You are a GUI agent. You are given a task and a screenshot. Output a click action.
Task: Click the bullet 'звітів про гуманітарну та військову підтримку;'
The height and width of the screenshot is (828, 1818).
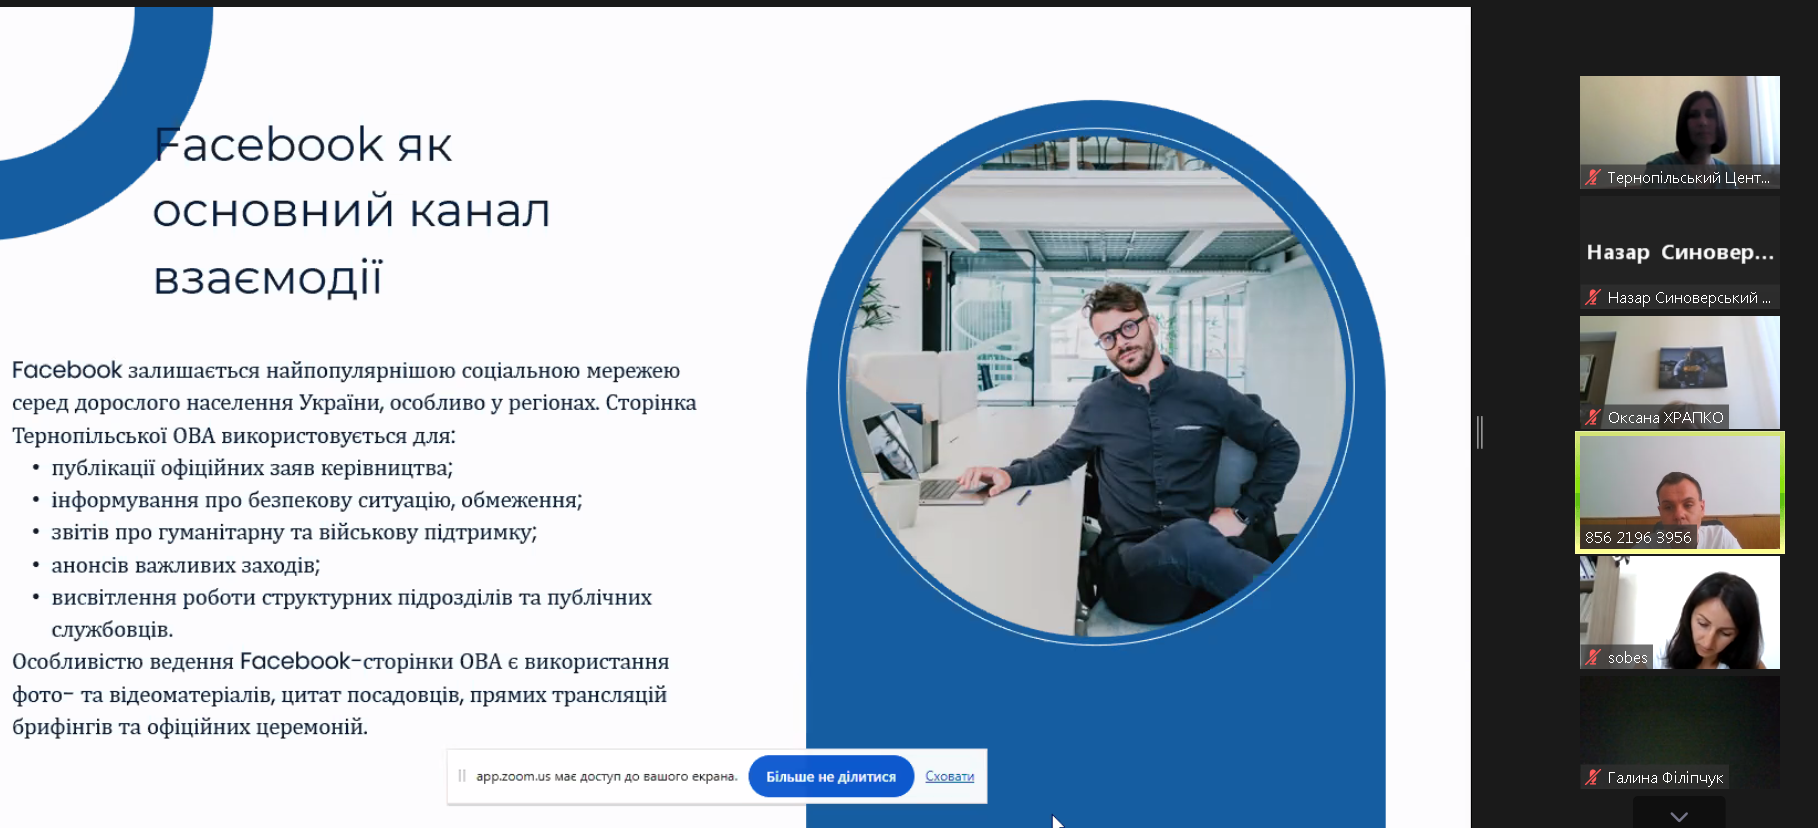point(294,532)
